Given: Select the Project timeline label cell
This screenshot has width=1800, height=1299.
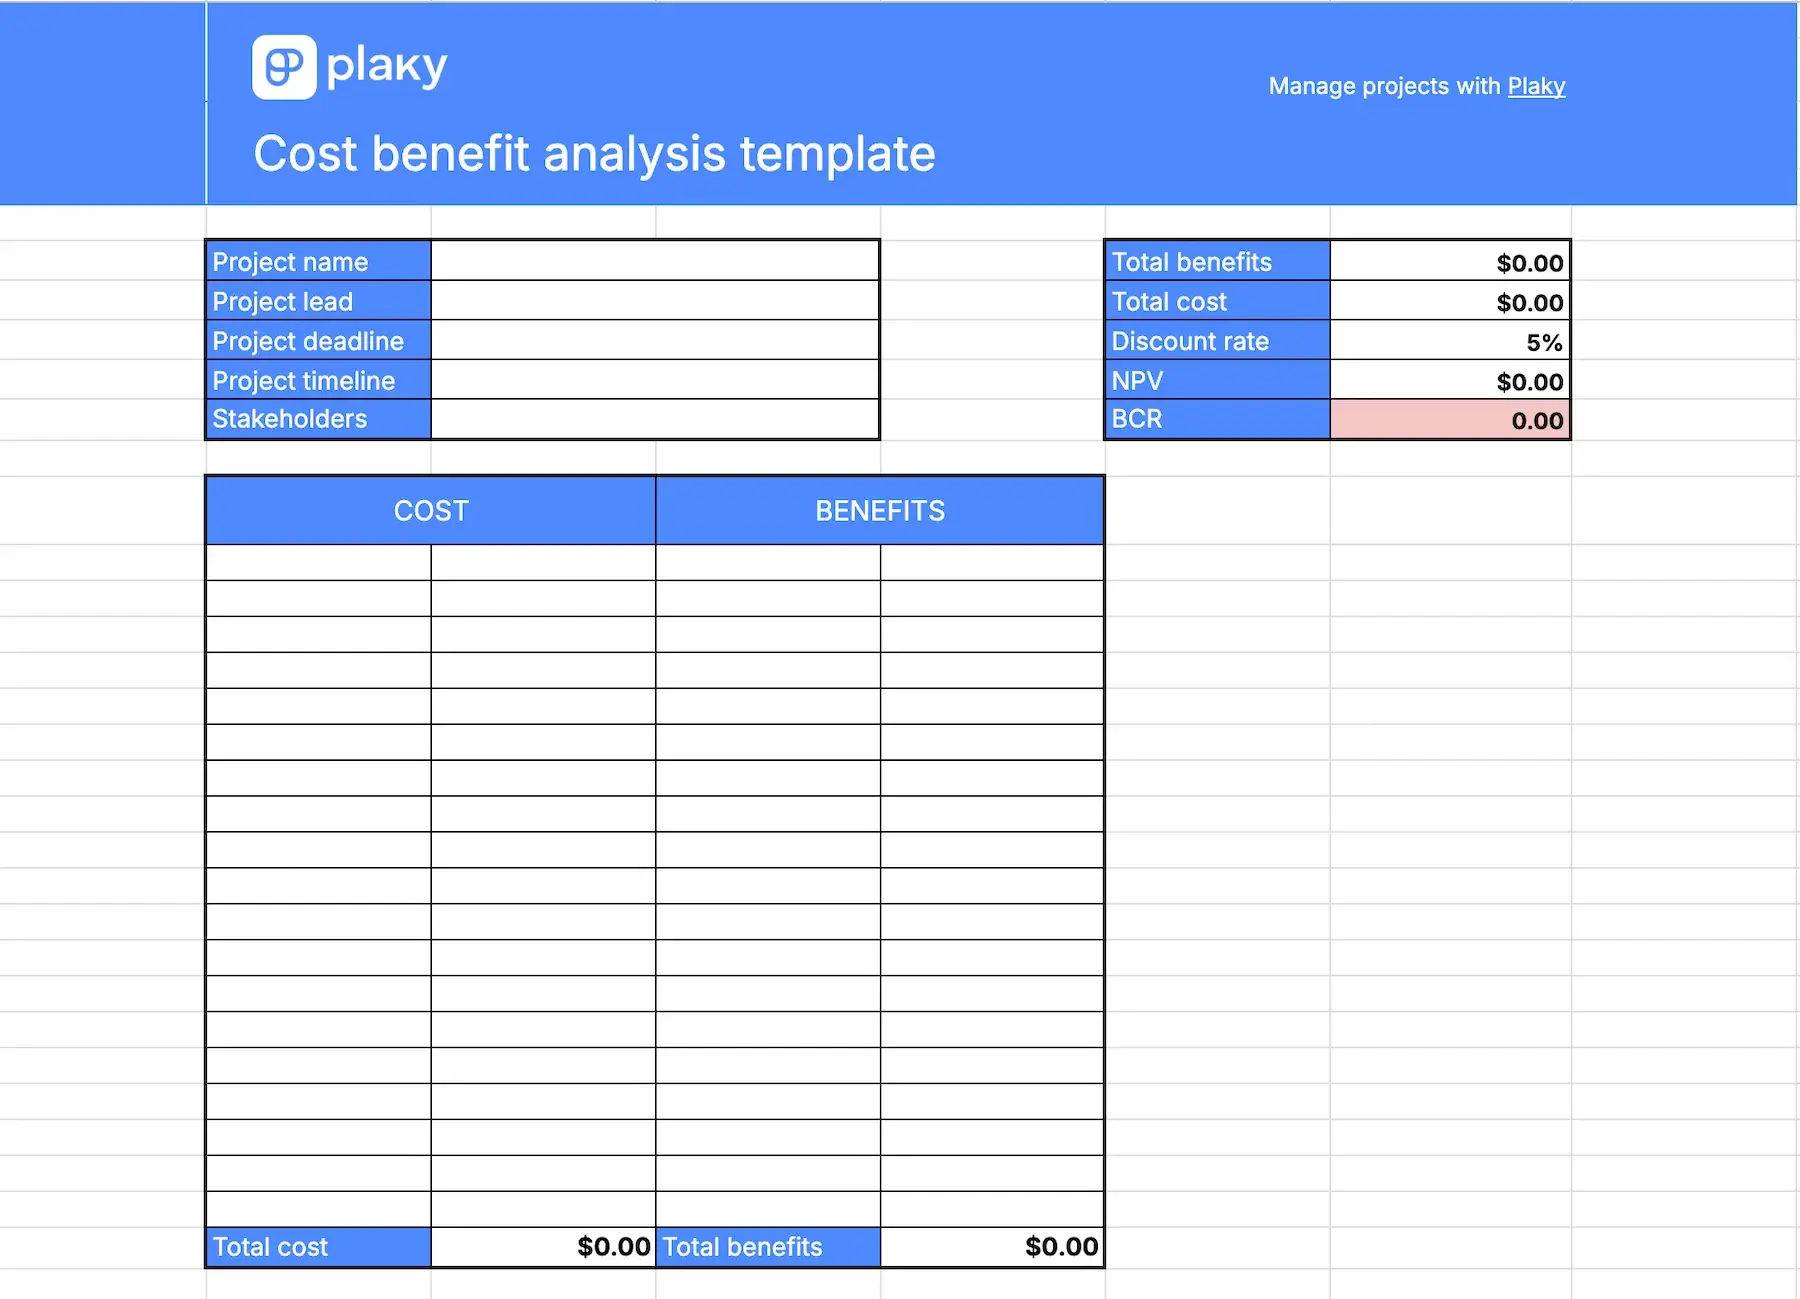Looking at the screenshot, I should 319,380.
